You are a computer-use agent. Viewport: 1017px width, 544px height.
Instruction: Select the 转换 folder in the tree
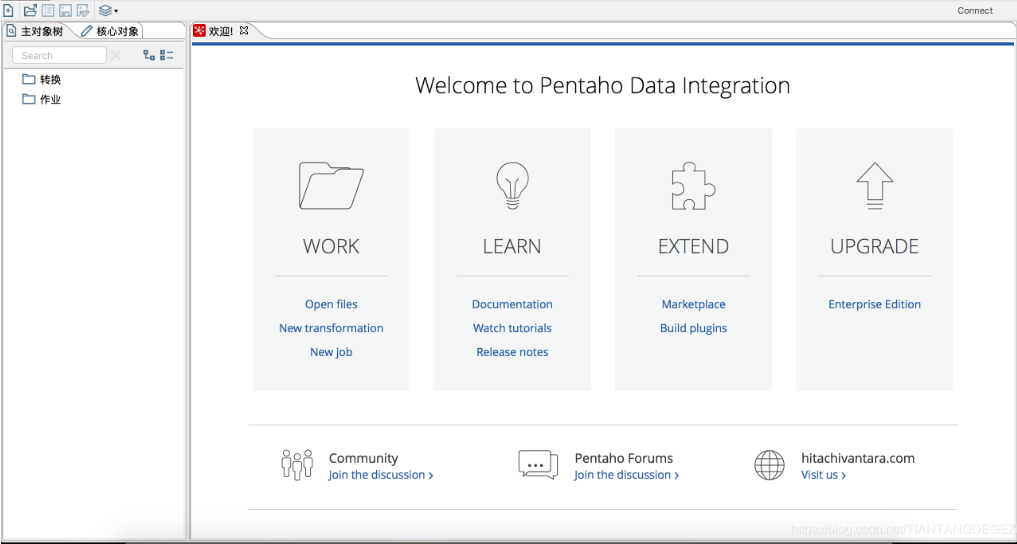tap(42, 79)
